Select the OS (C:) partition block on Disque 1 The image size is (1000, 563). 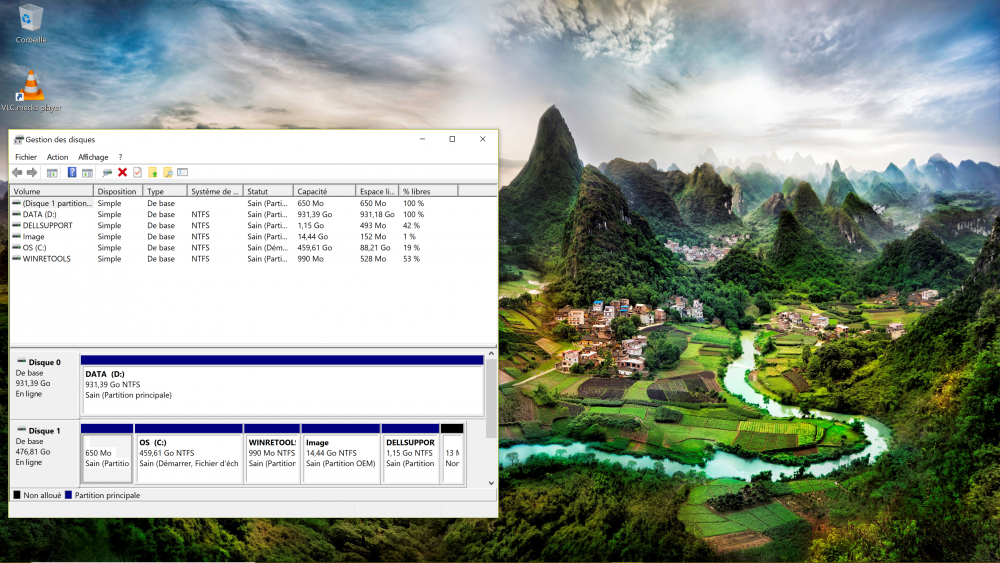point(188,453)
